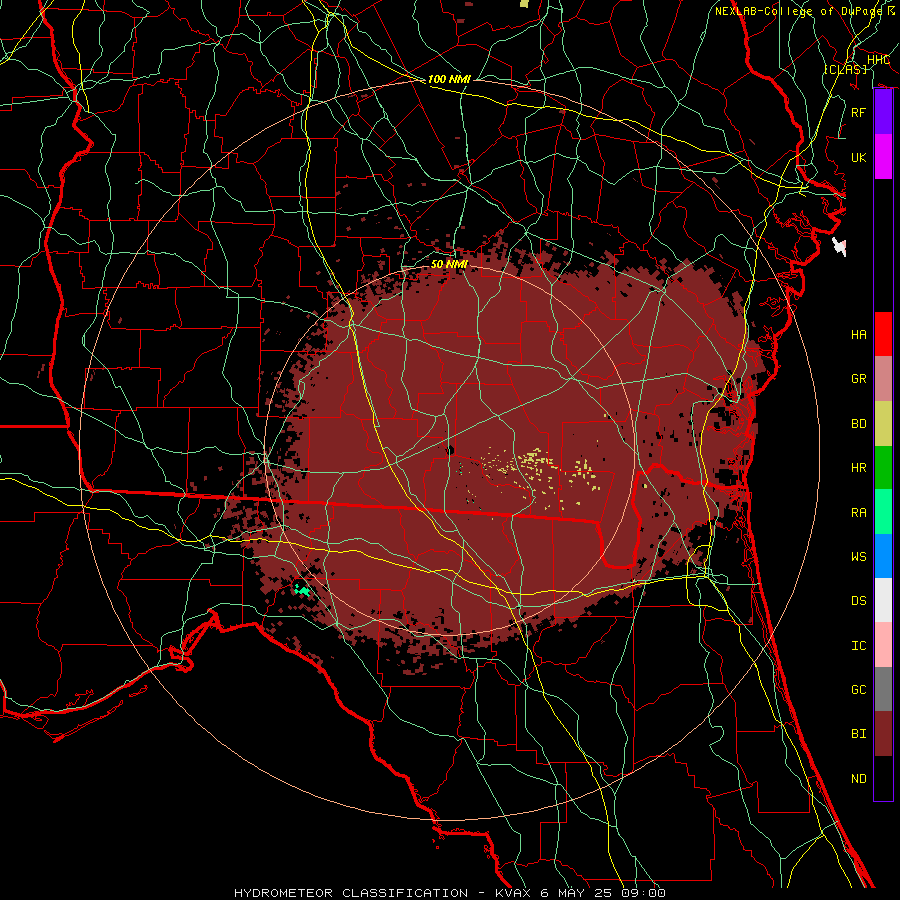
Task: Click the blue WS legend color swatch
Action: coord(883,556)
